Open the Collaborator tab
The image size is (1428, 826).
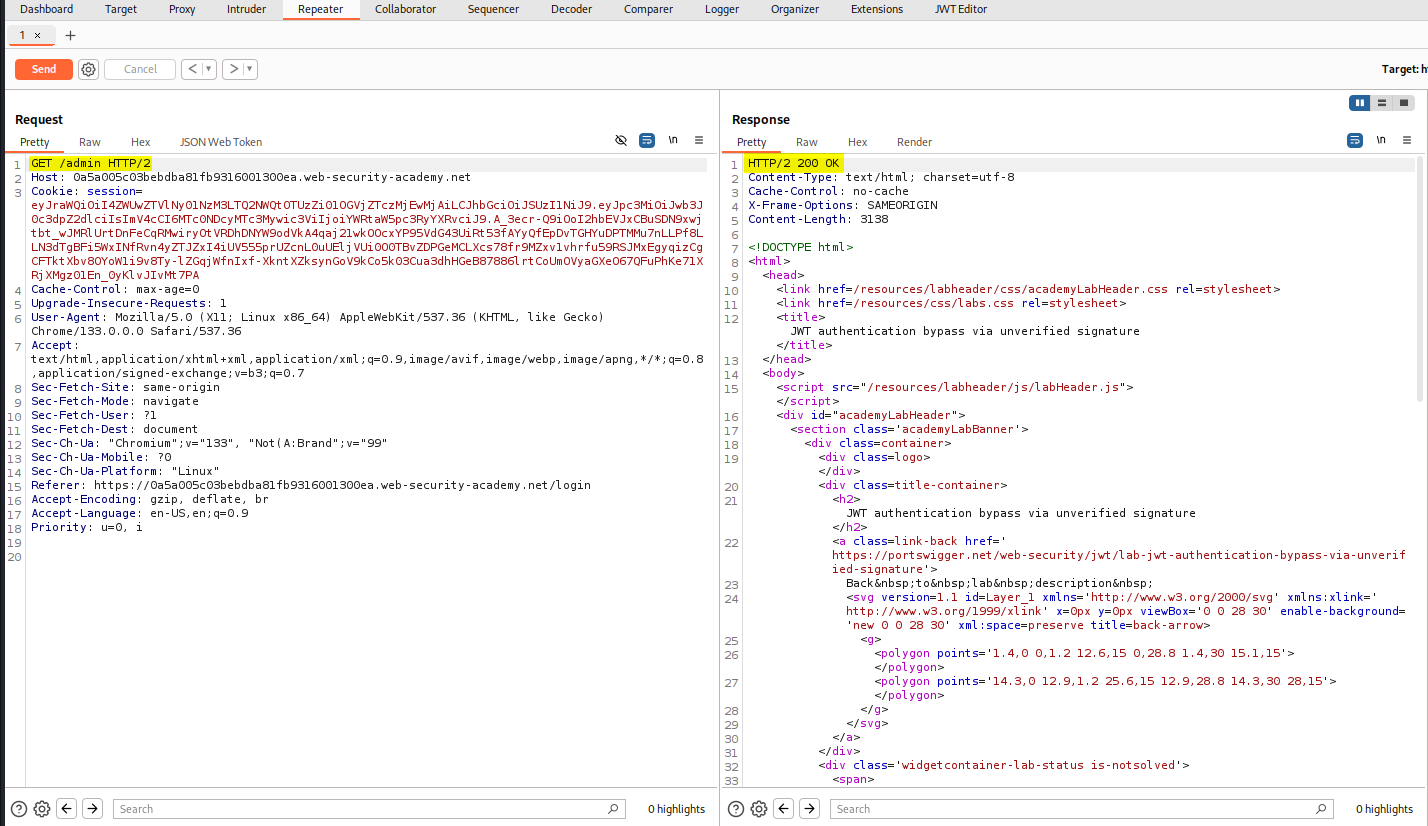pos(406,9)
